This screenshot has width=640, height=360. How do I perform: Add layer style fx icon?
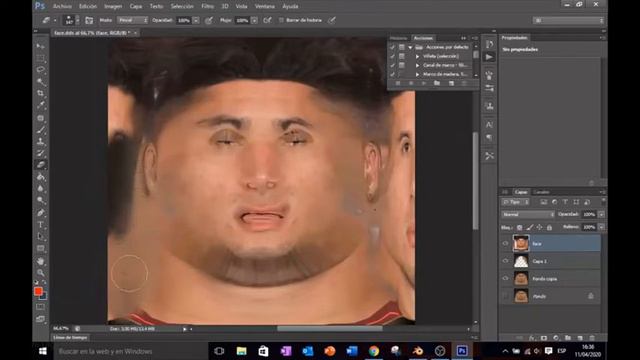(x=531, y=338)
